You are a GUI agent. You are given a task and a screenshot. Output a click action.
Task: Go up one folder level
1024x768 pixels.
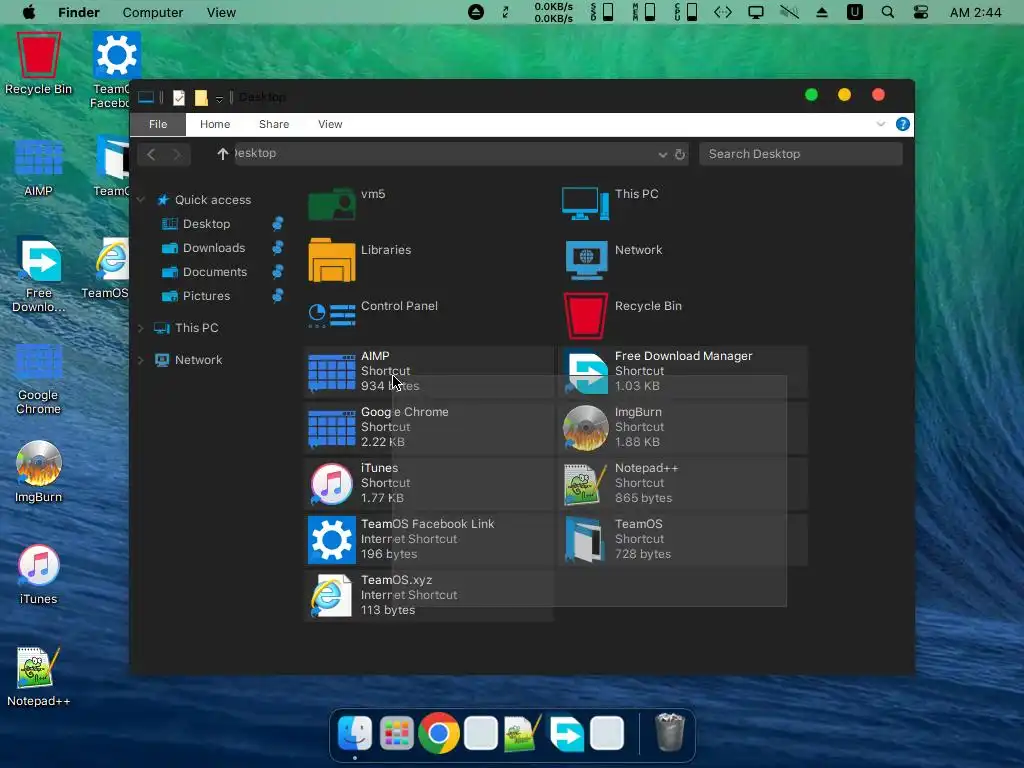point(223,154)
